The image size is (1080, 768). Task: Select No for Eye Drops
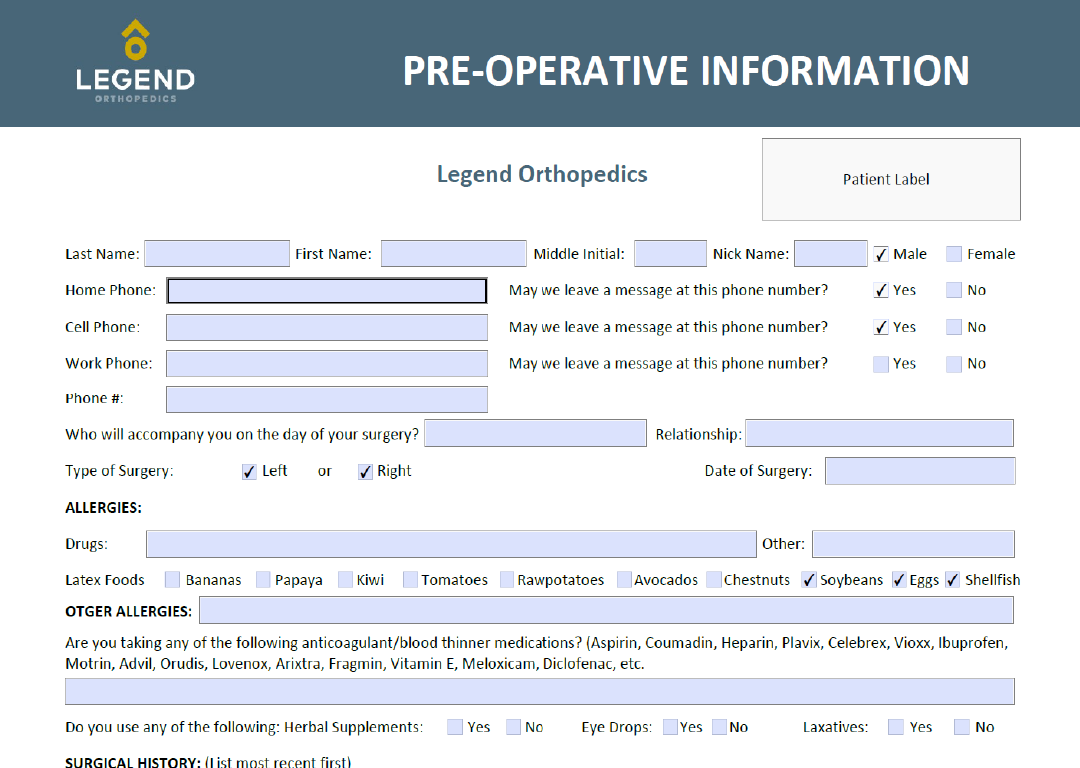719,728
